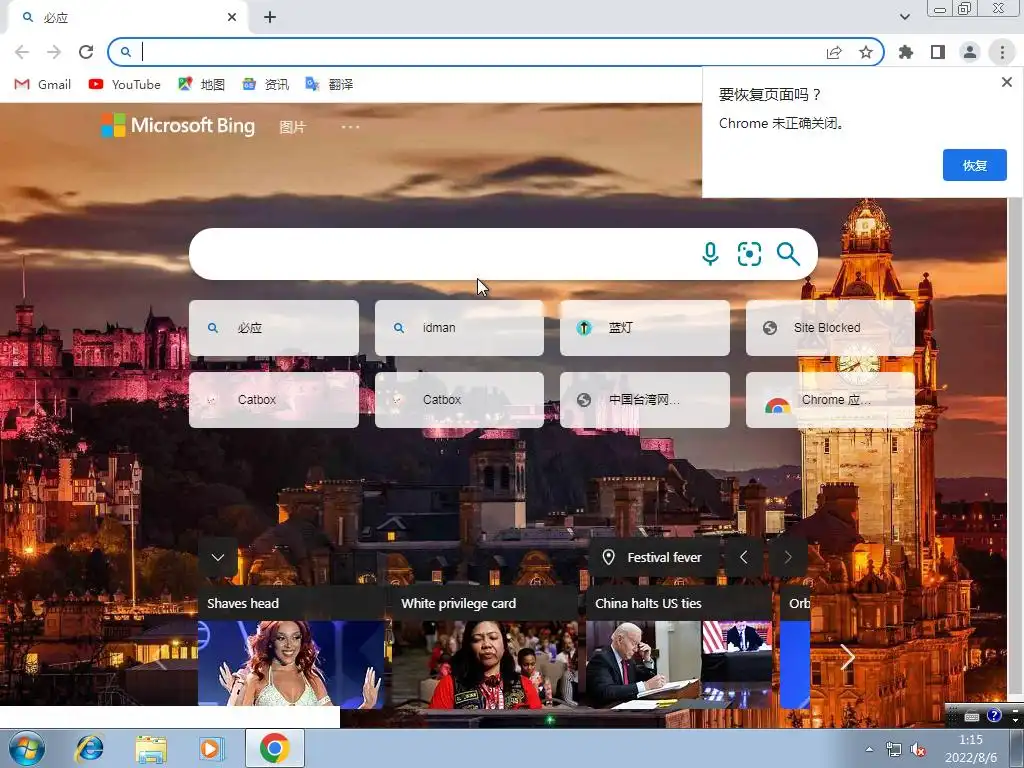
Task: Click the muted volume tray icon
Action: 918,750
